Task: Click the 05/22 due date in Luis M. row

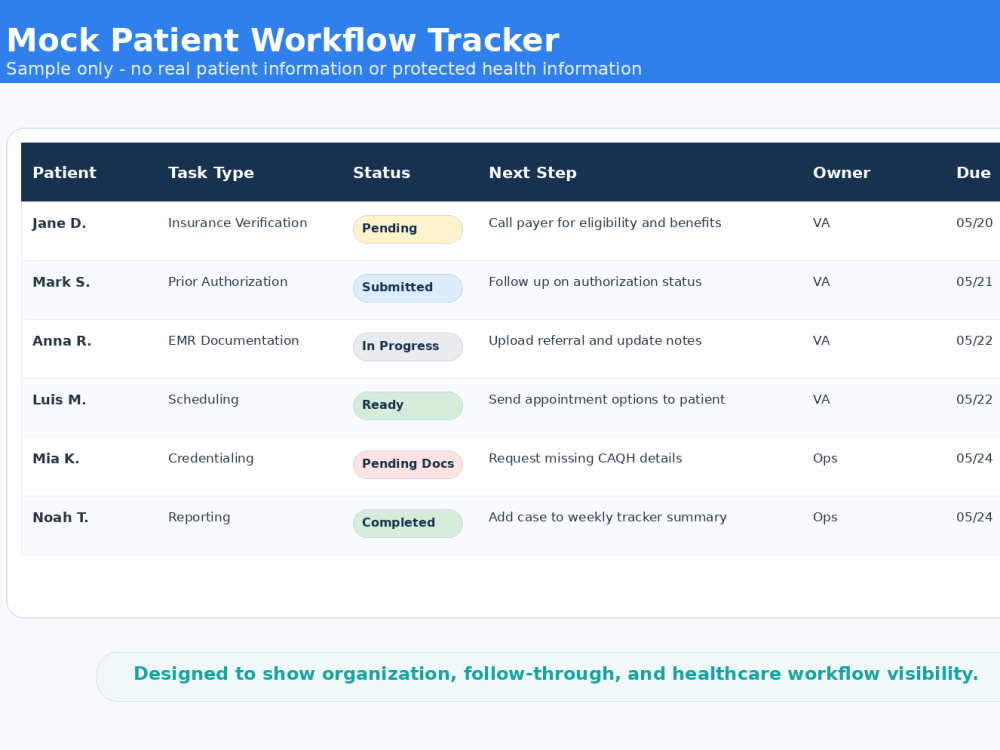Action: tap(974, 399)
